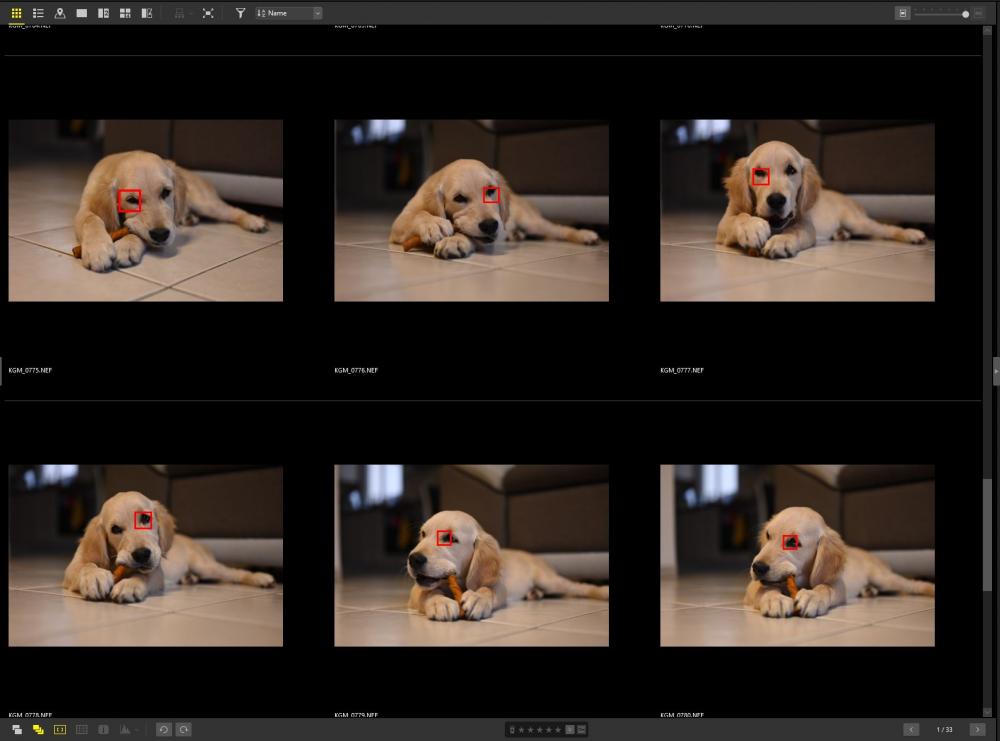This screenshot has width=1000, height=741.
Task: Open the Name sort-order dropdown
Action: [289, 13]
